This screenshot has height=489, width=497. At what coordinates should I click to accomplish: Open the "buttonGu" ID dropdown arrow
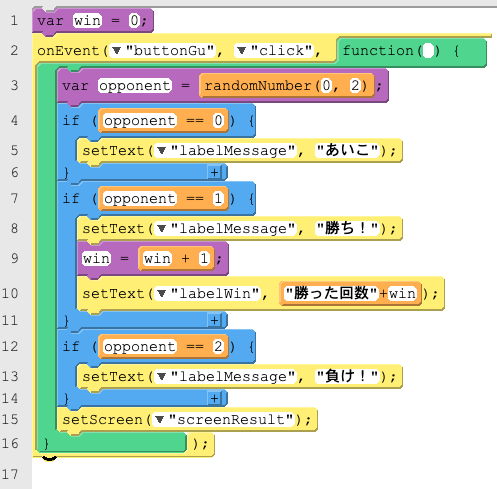116,51
